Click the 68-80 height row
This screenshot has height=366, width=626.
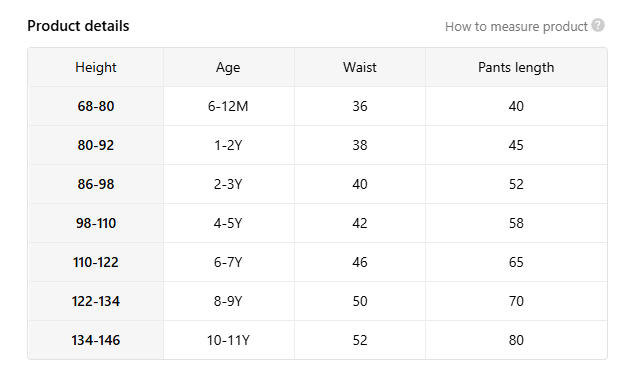pos(317,106)
